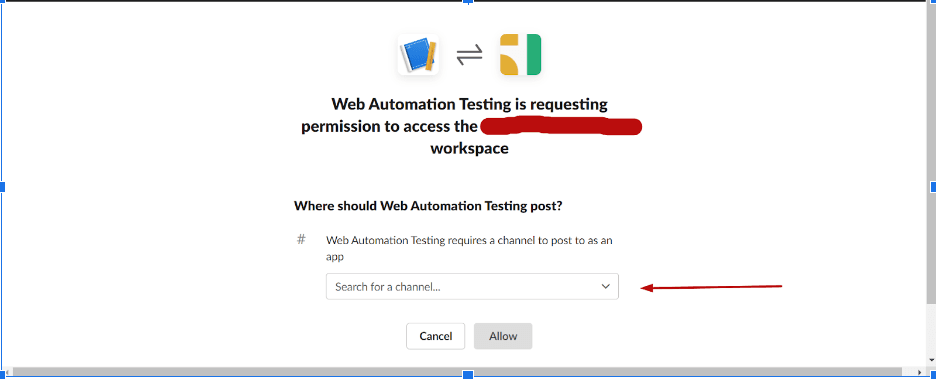Image resolution: width=936 pixels, height=379 pixels.
Task: Expand the channel list with the chevron arrow
Action: 606,286
